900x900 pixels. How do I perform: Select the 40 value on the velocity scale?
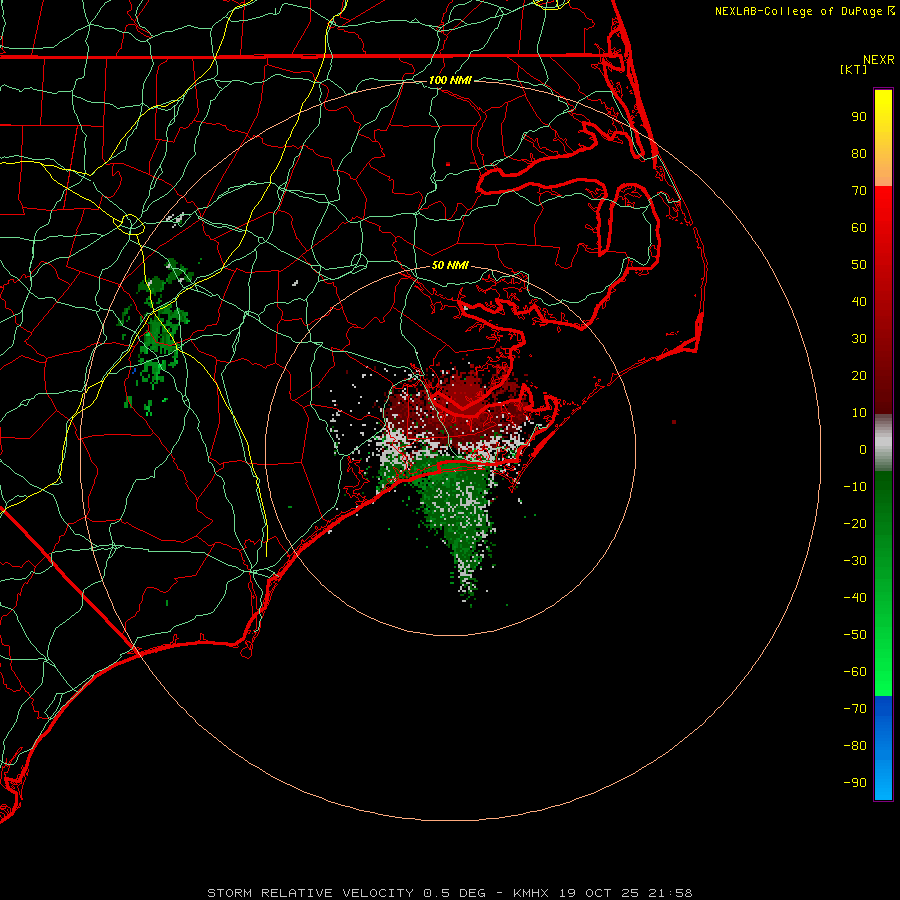tap(859, 302)
